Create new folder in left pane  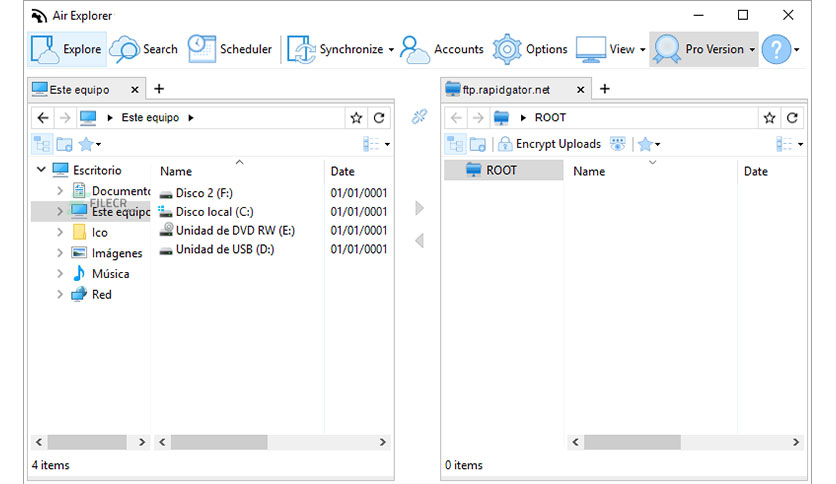[65, 144]
